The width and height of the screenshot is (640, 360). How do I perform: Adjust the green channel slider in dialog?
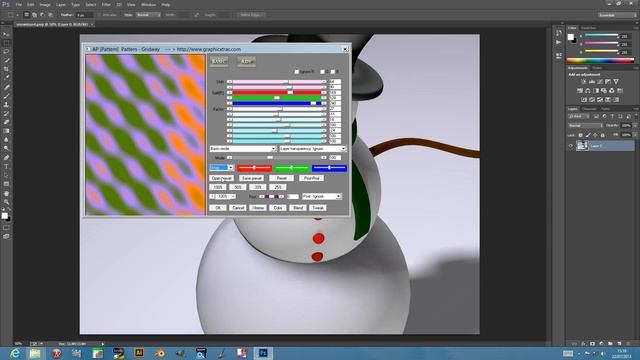pyautogui.click(x=291, y=168)
